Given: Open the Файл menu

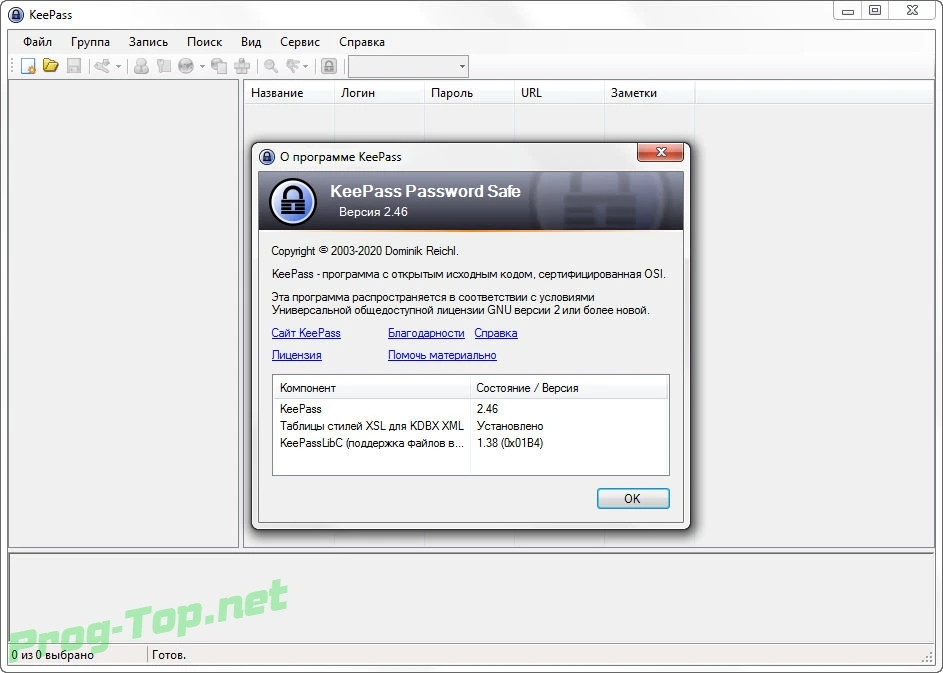Looking at the screenshot, I should [37, 42].
